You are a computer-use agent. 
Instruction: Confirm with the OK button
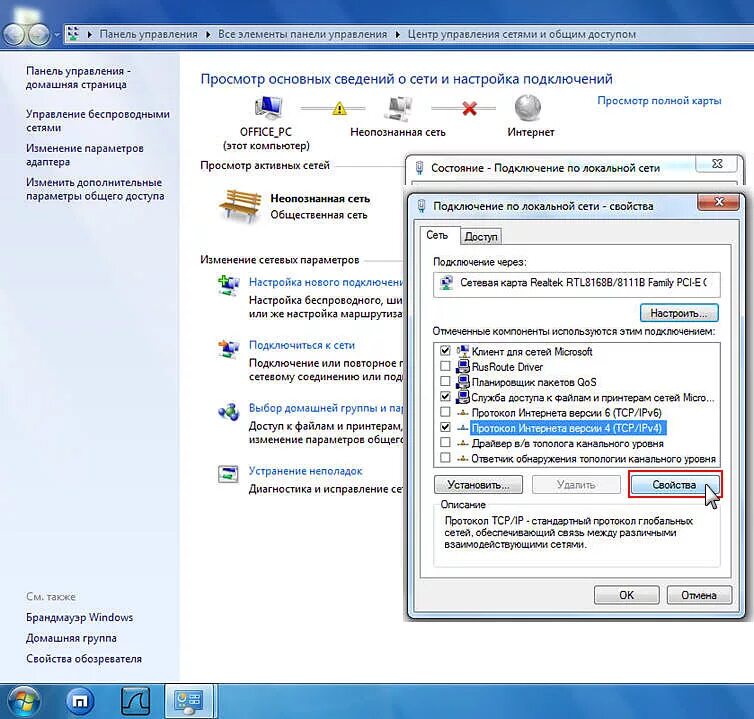(627, 595)
